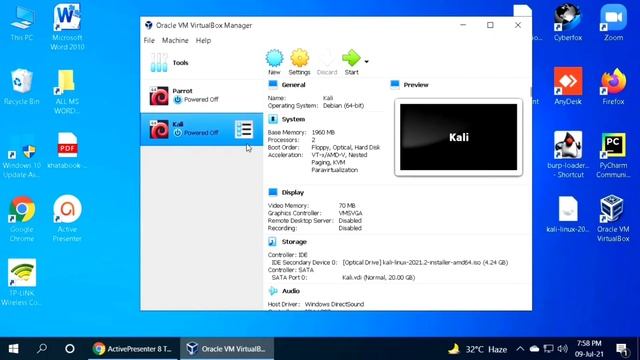The image size is (640, 360).
Task: Click the Cortana circle in taskbar
Action: [x=70, y=349]
